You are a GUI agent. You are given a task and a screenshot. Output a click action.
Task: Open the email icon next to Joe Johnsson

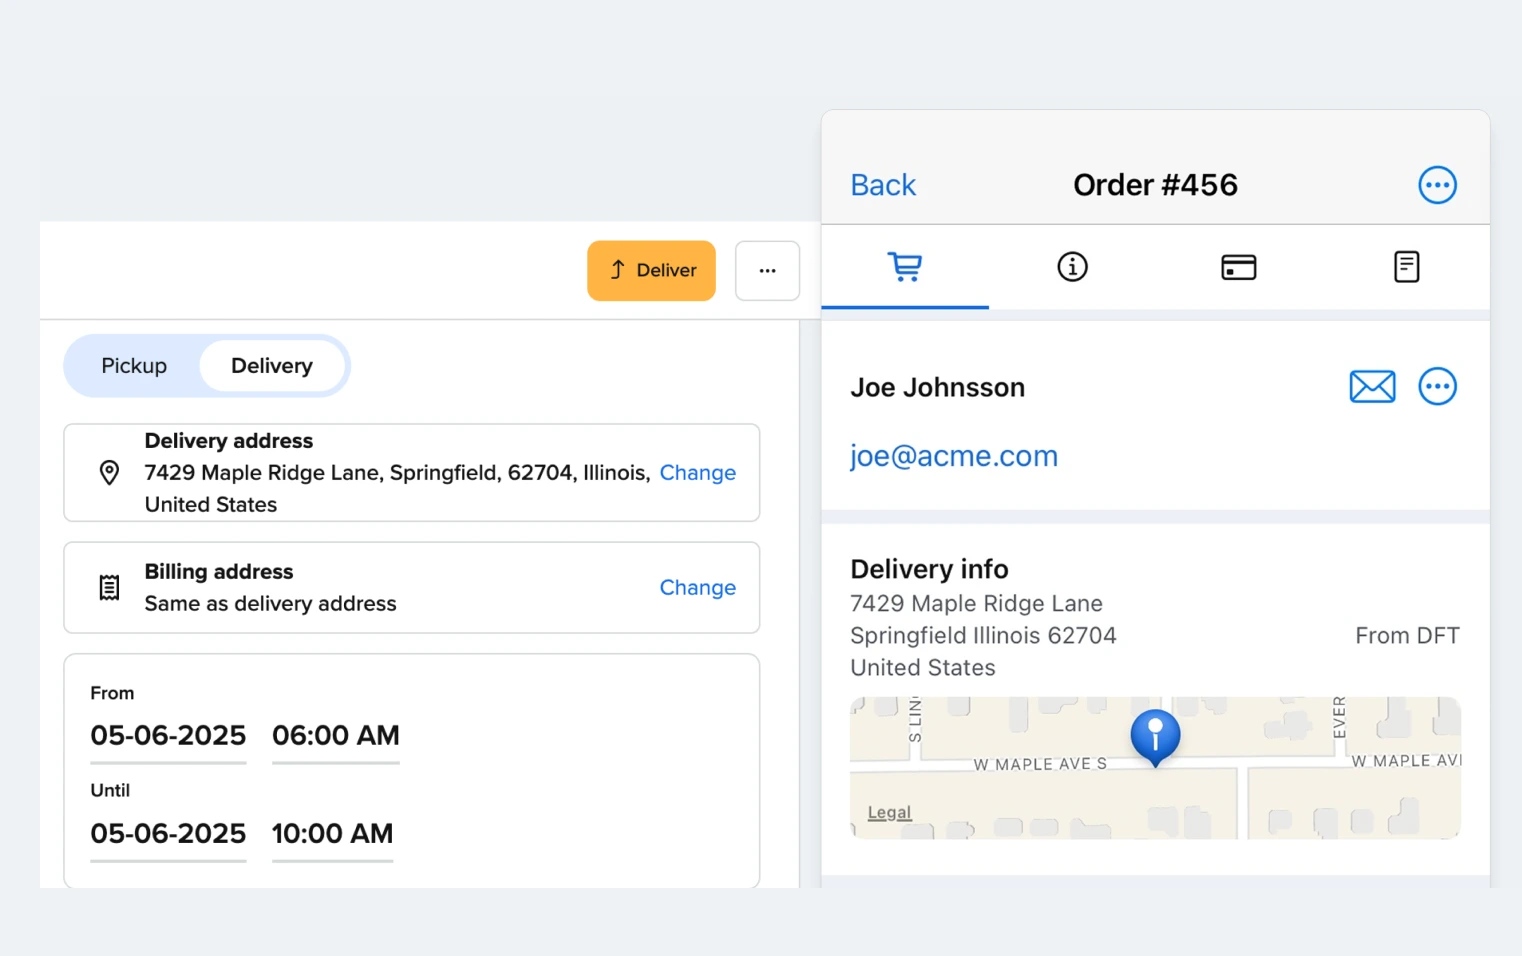1372,386
